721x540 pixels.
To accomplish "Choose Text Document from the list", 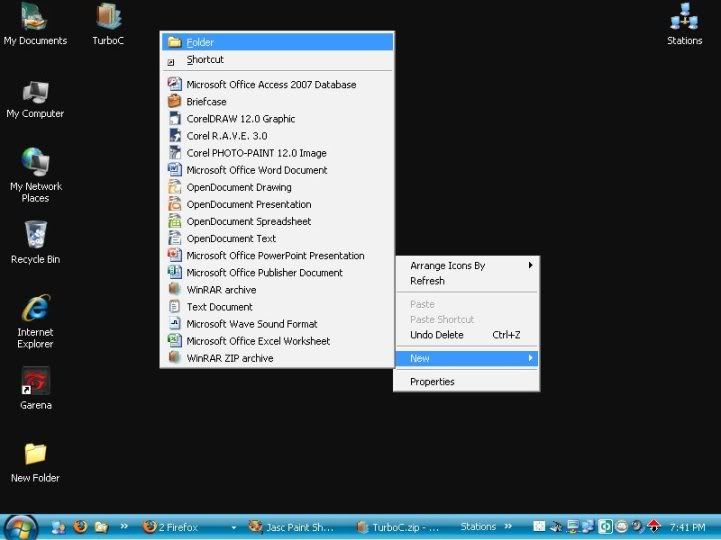I will (x=277, y=307).
